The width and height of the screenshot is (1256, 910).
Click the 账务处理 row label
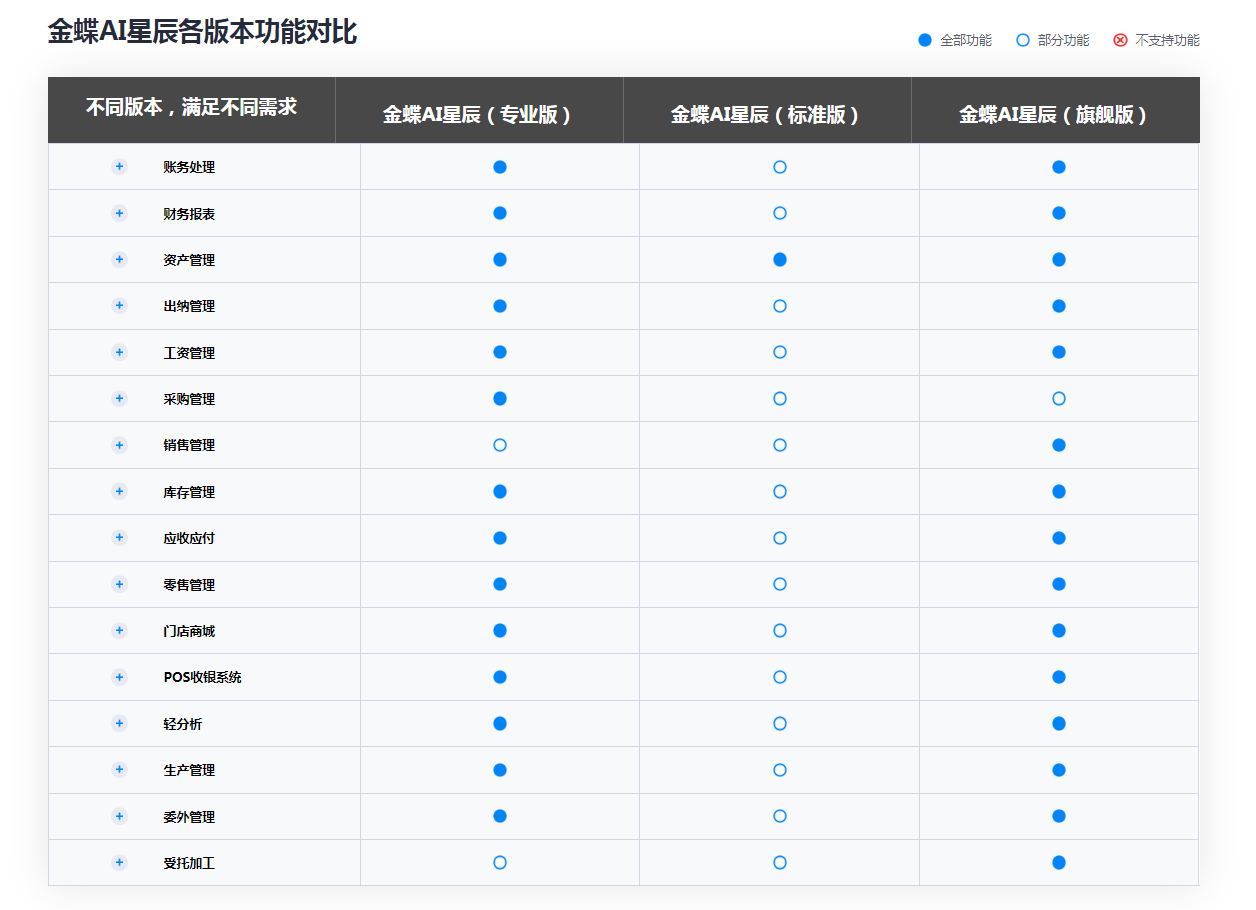tap(189, 167)
